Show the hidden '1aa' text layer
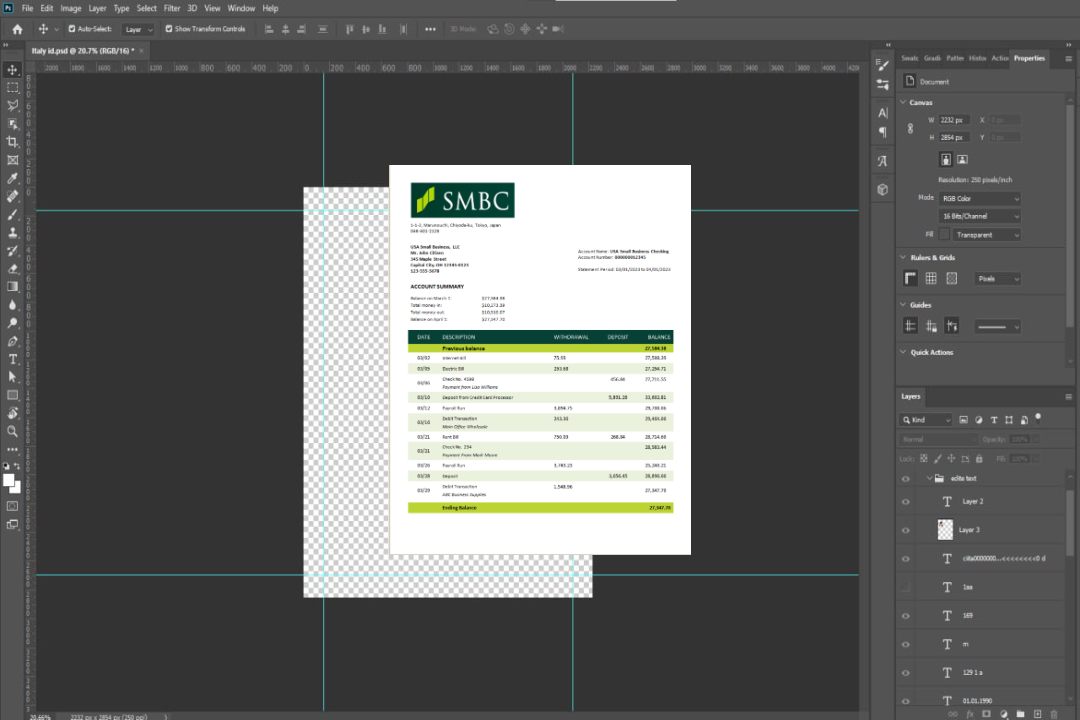This screenshot has width=1080, height=720. coord(906,587)
